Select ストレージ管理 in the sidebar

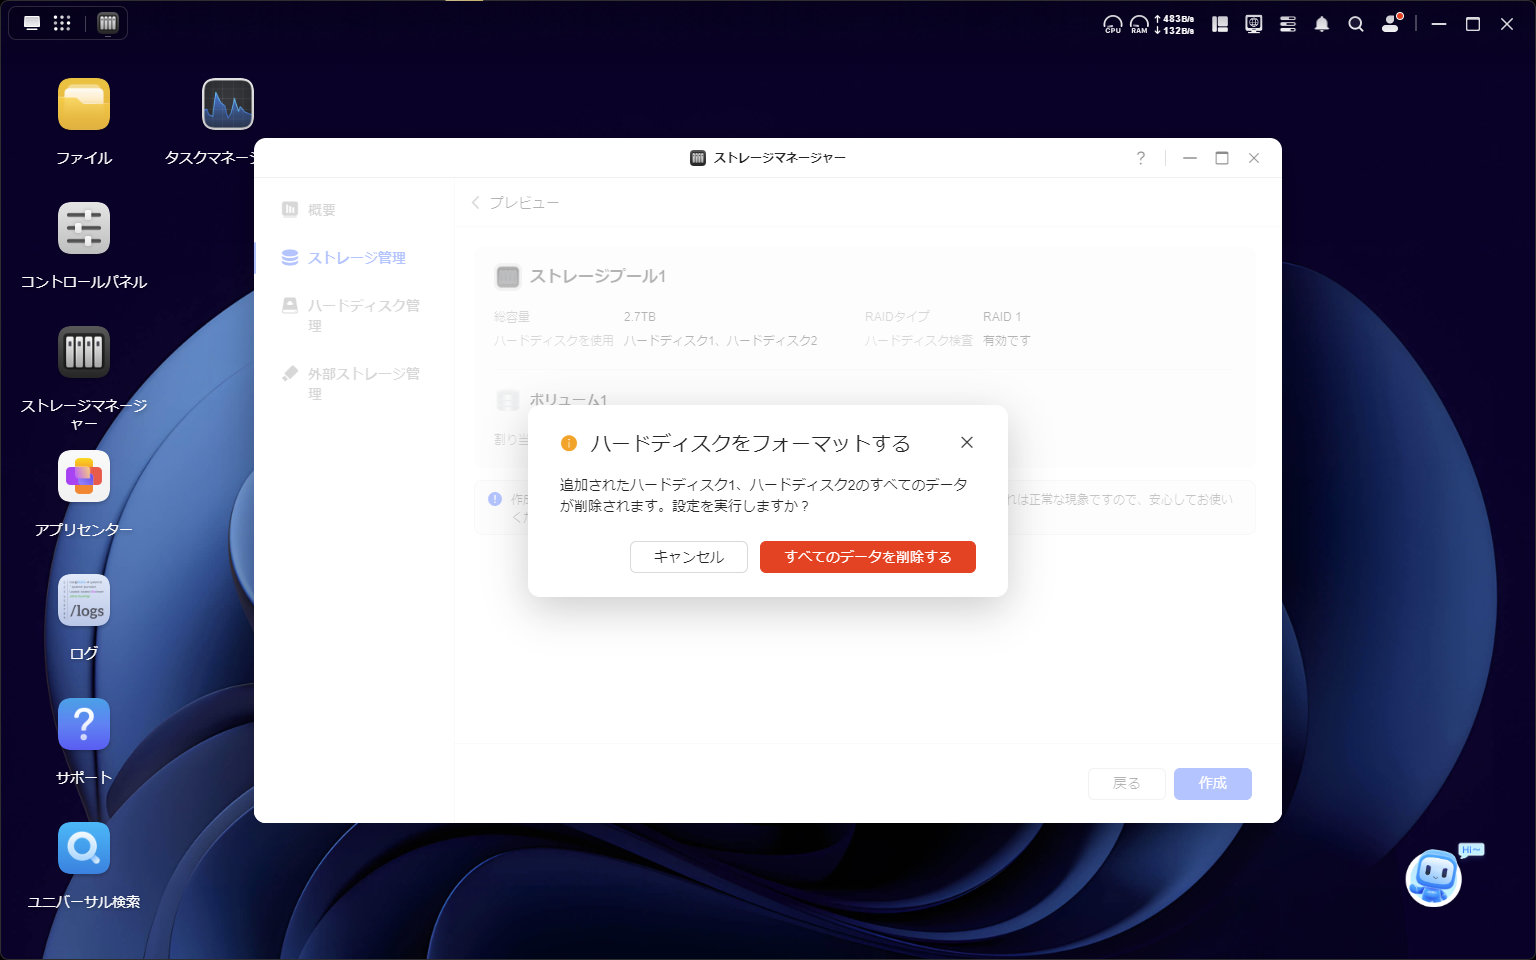point(356,258)
